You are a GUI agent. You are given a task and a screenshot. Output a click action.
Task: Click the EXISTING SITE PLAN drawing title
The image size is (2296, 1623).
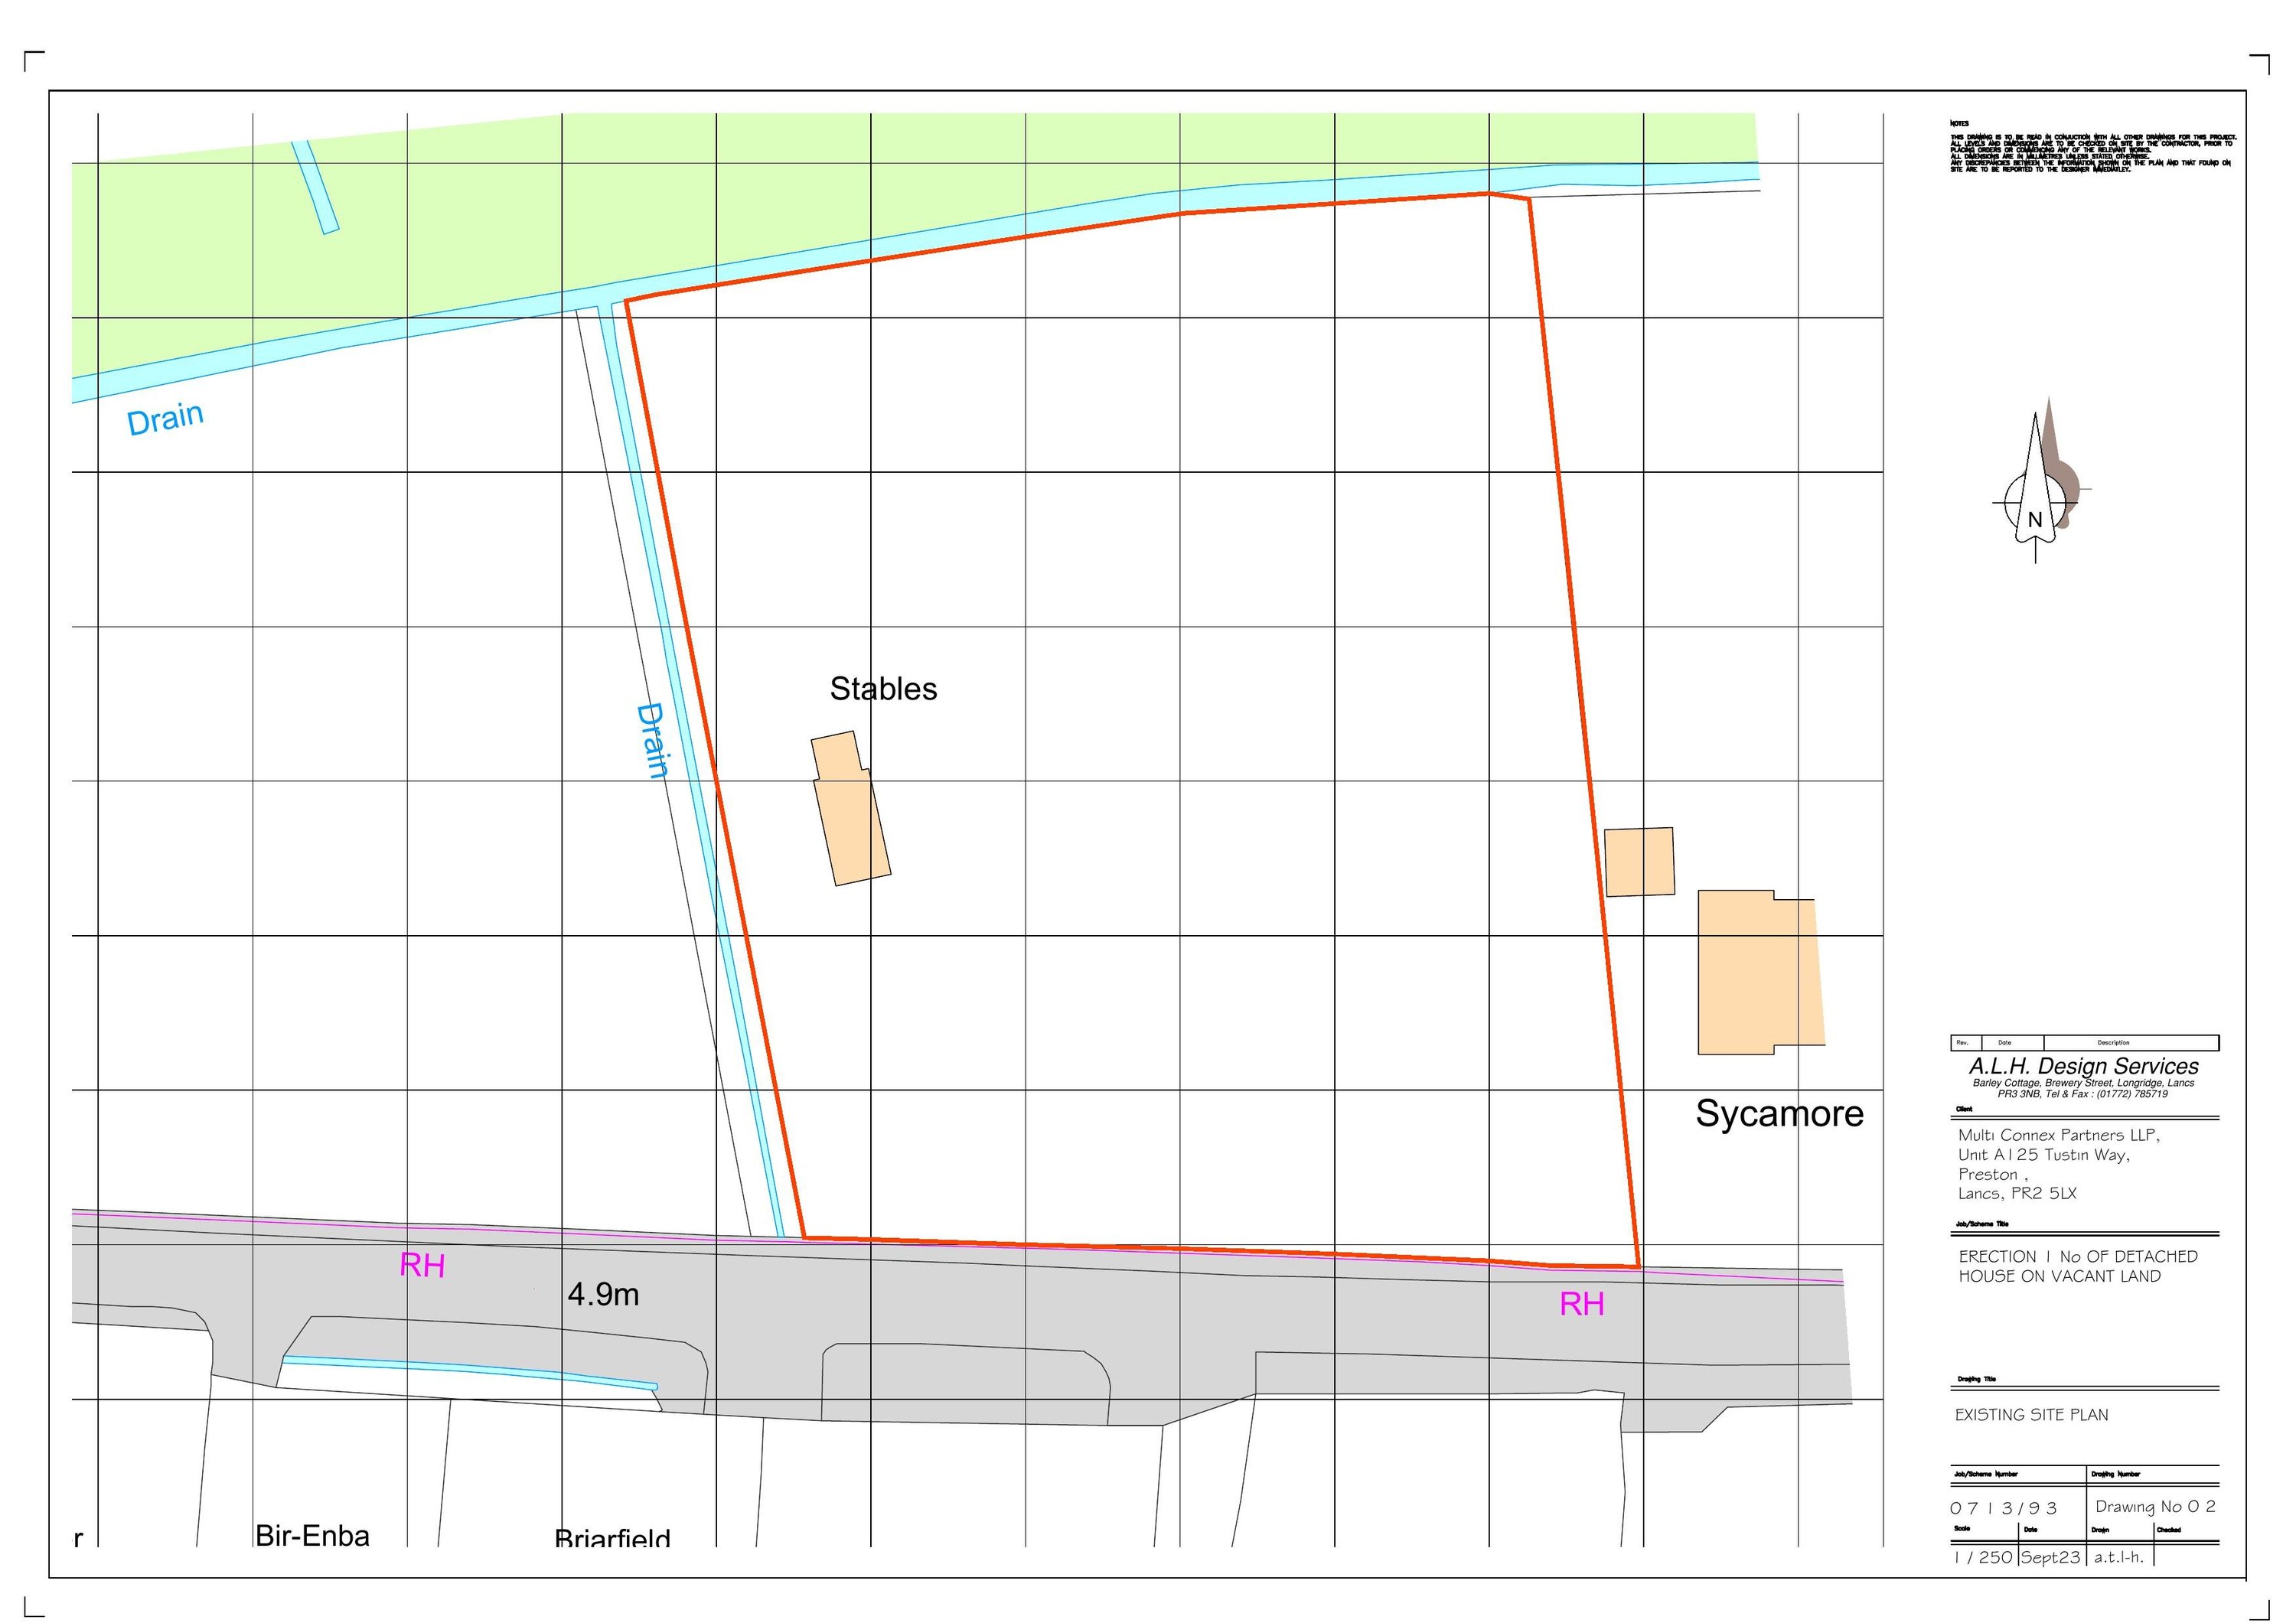tap(2031, 1415)
